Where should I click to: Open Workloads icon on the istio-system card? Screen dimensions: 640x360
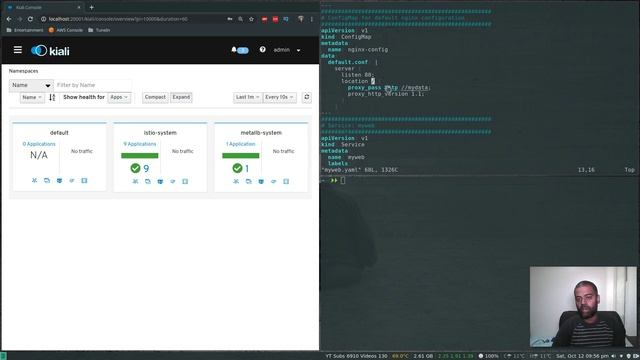click(x=160, y=181)
